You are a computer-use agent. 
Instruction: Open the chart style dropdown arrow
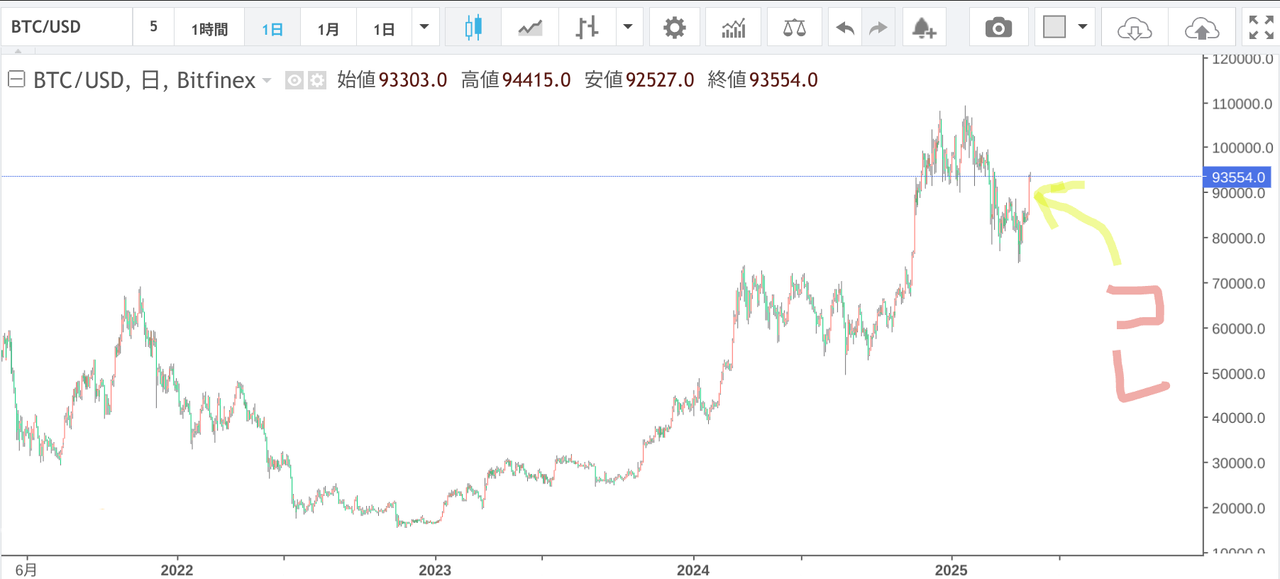[x=628, y=28]
